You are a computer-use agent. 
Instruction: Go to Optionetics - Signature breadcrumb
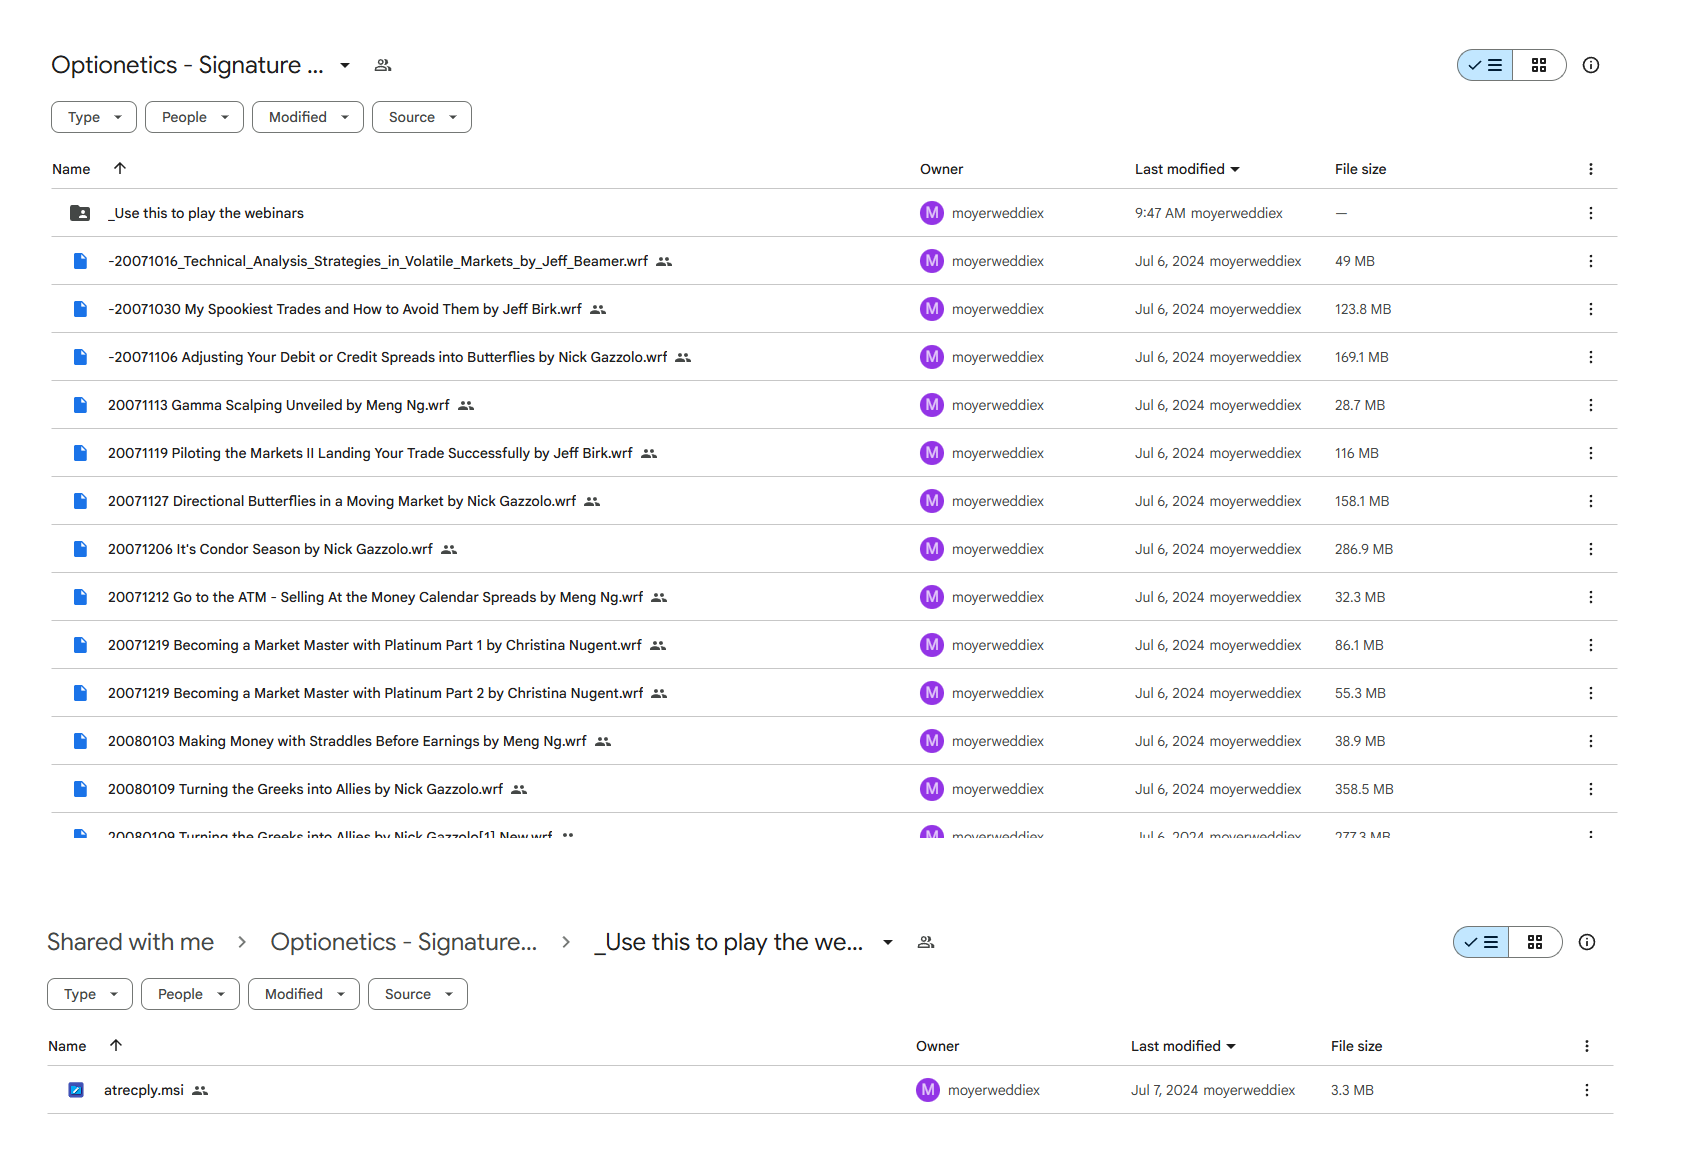coord(404,942)
